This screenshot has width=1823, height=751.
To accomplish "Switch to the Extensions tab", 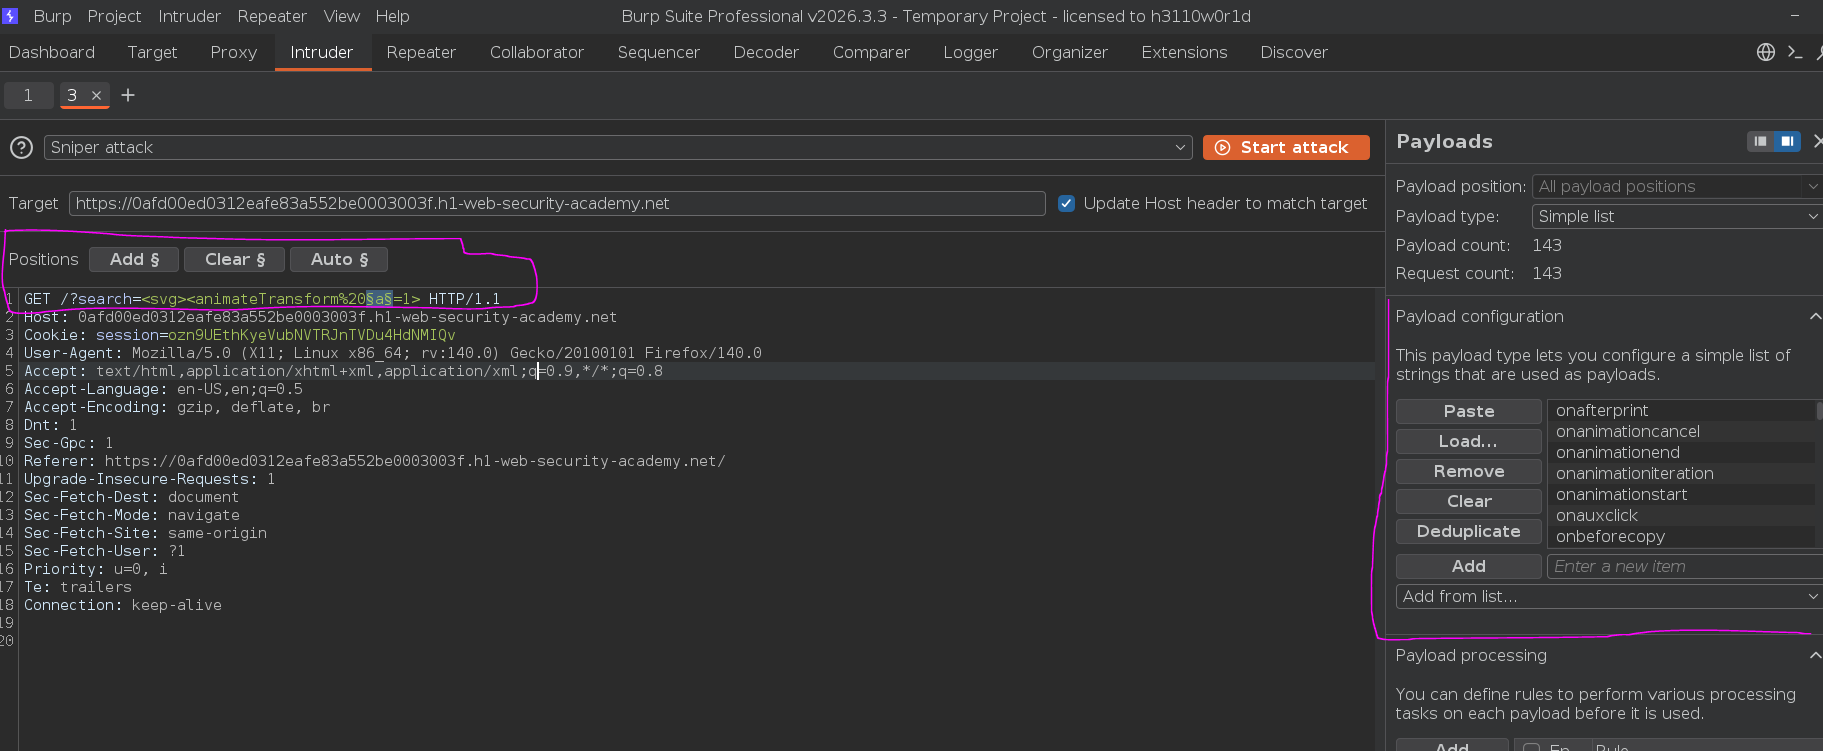I will 1184,52.
